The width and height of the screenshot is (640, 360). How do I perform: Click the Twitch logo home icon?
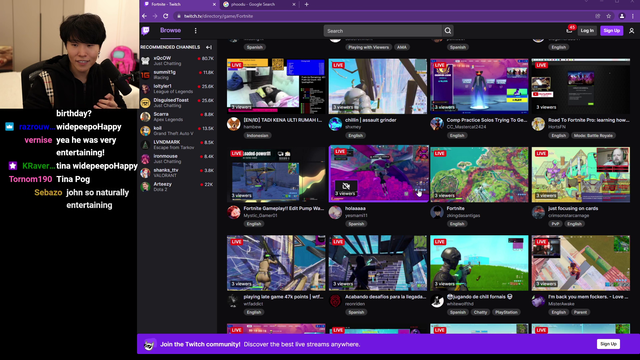coord(146,31)
